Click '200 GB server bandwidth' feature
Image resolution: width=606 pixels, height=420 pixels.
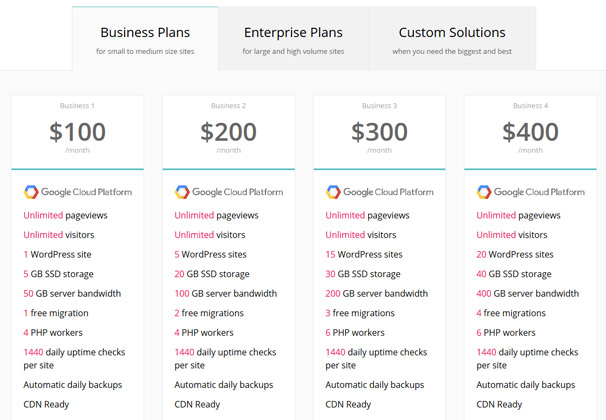377,294
